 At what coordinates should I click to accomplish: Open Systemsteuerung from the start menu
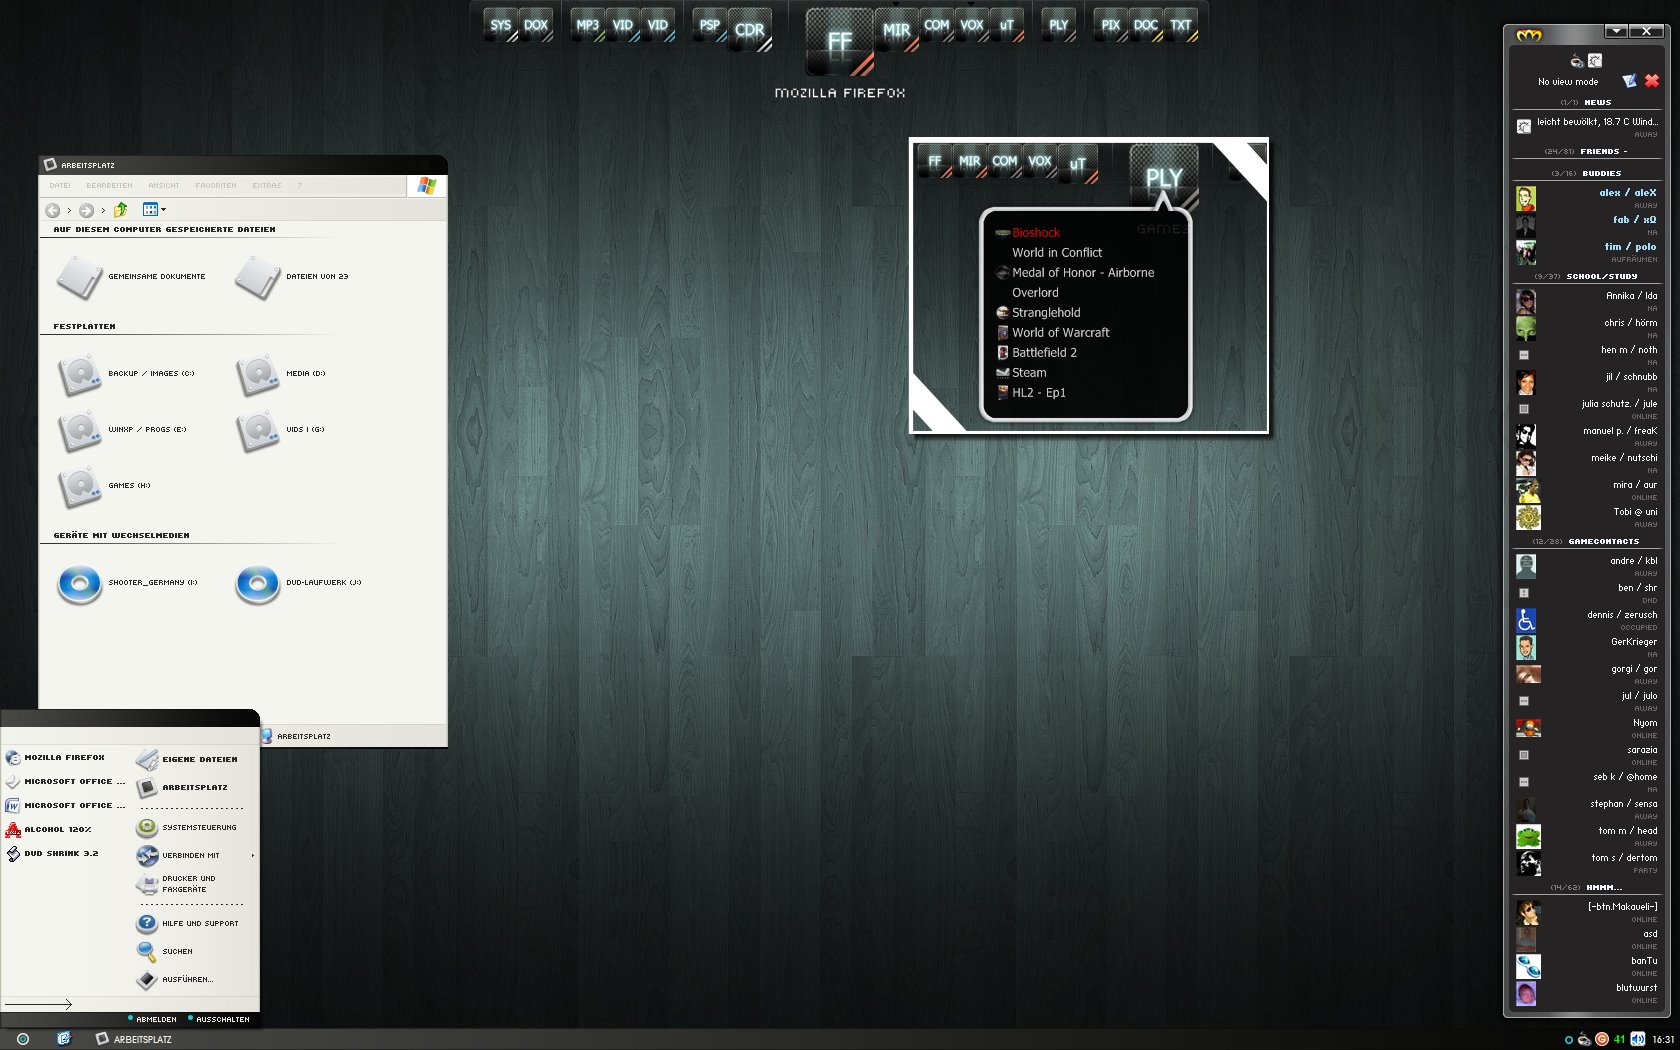[x=188, y=828]
